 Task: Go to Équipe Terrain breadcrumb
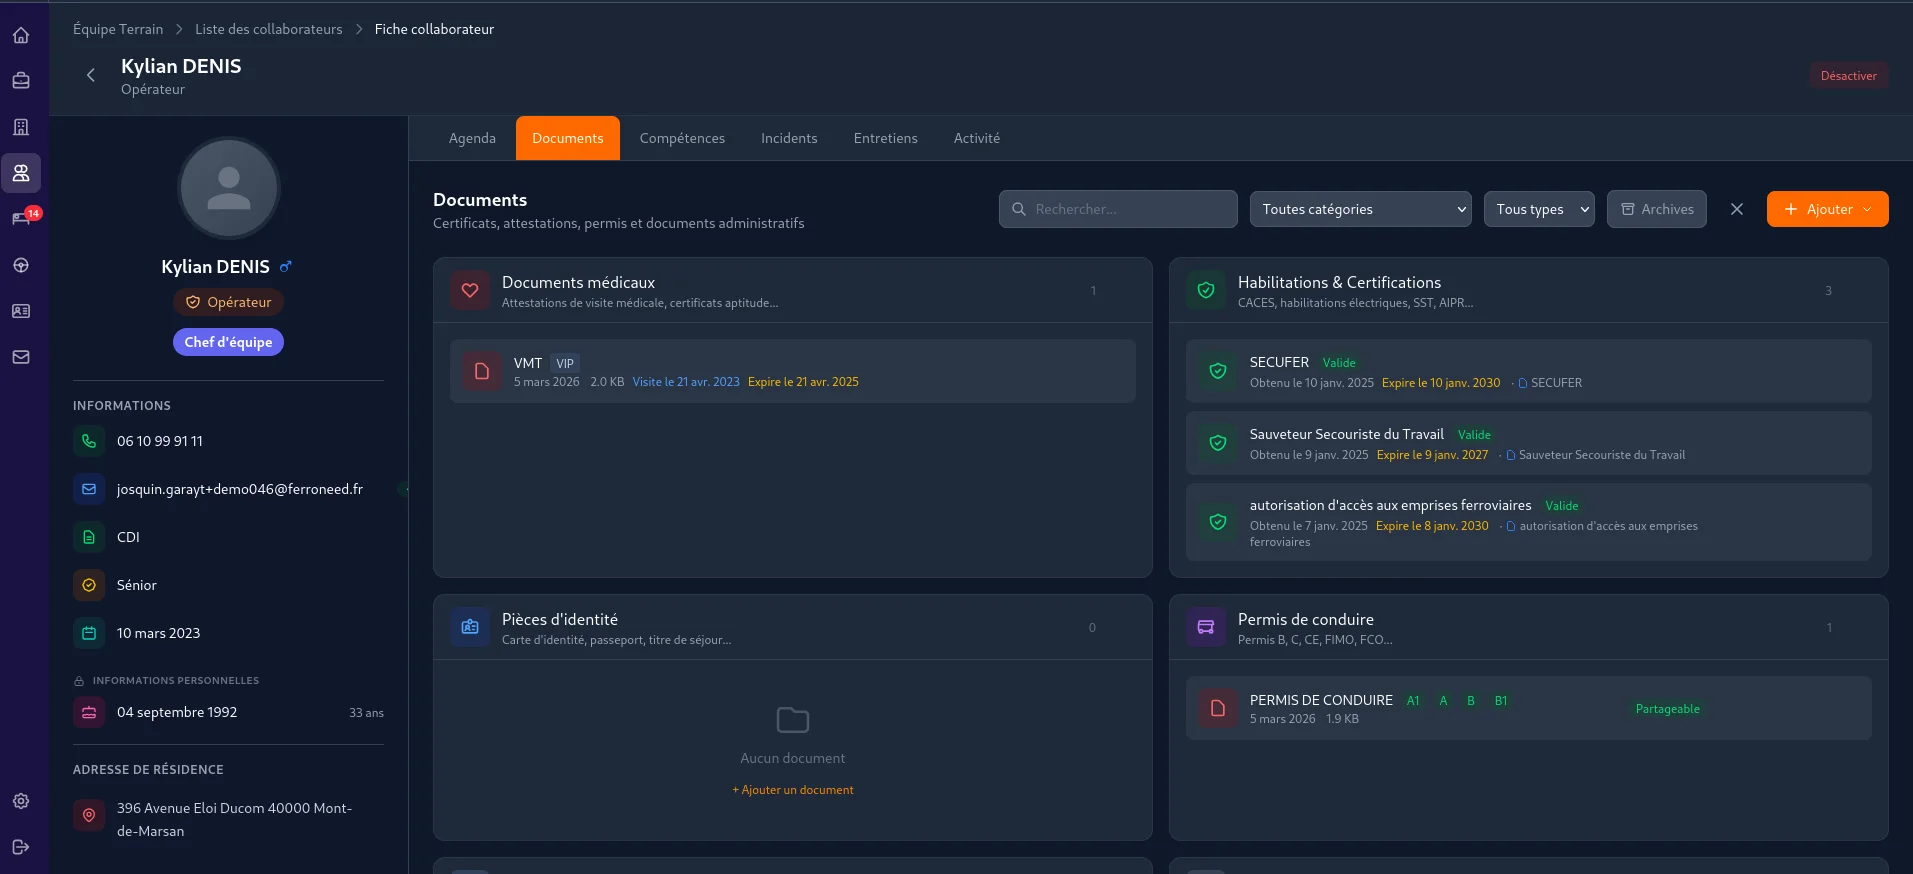coord(118,29)
